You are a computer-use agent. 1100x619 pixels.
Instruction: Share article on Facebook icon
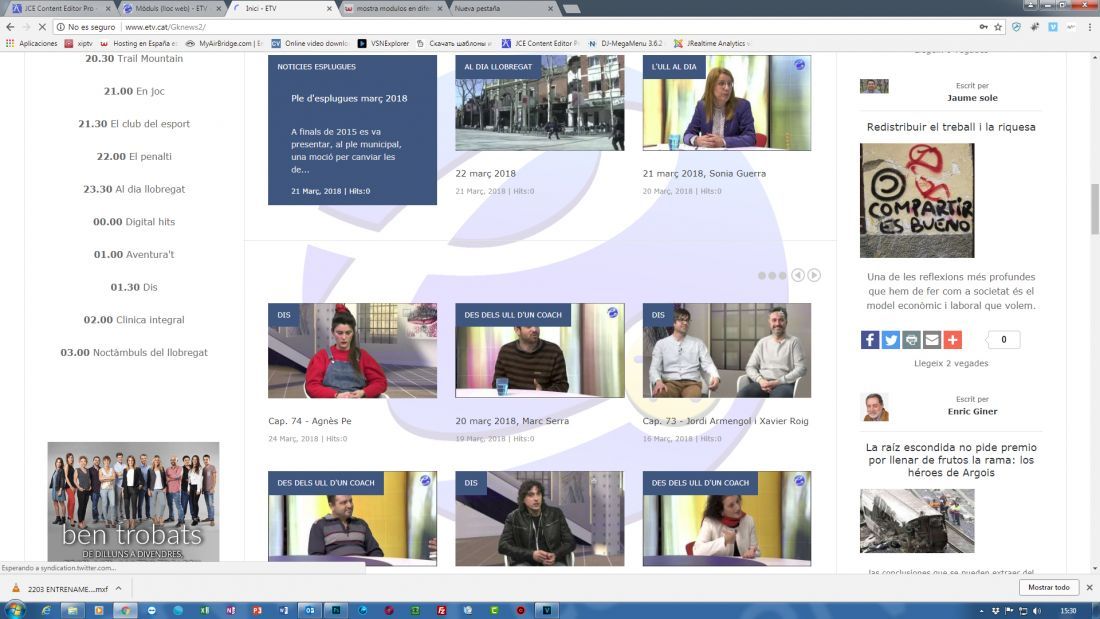click(870, 340)
